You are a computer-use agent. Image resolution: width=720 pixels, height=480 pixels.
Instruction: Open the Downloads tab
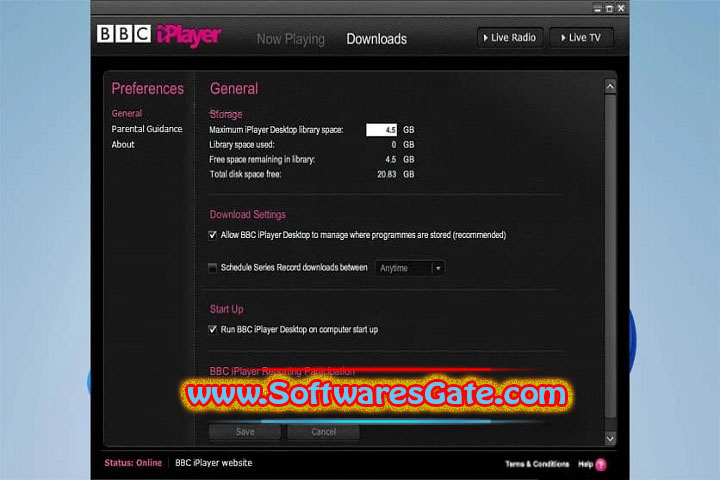click(x=377, y=39)
